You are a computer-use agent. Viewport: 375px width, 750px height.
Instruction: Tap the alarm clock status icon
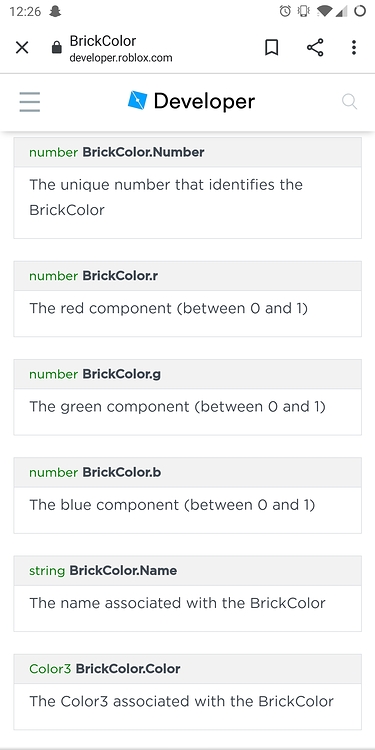pyautogui.click(x=285, y=11)
